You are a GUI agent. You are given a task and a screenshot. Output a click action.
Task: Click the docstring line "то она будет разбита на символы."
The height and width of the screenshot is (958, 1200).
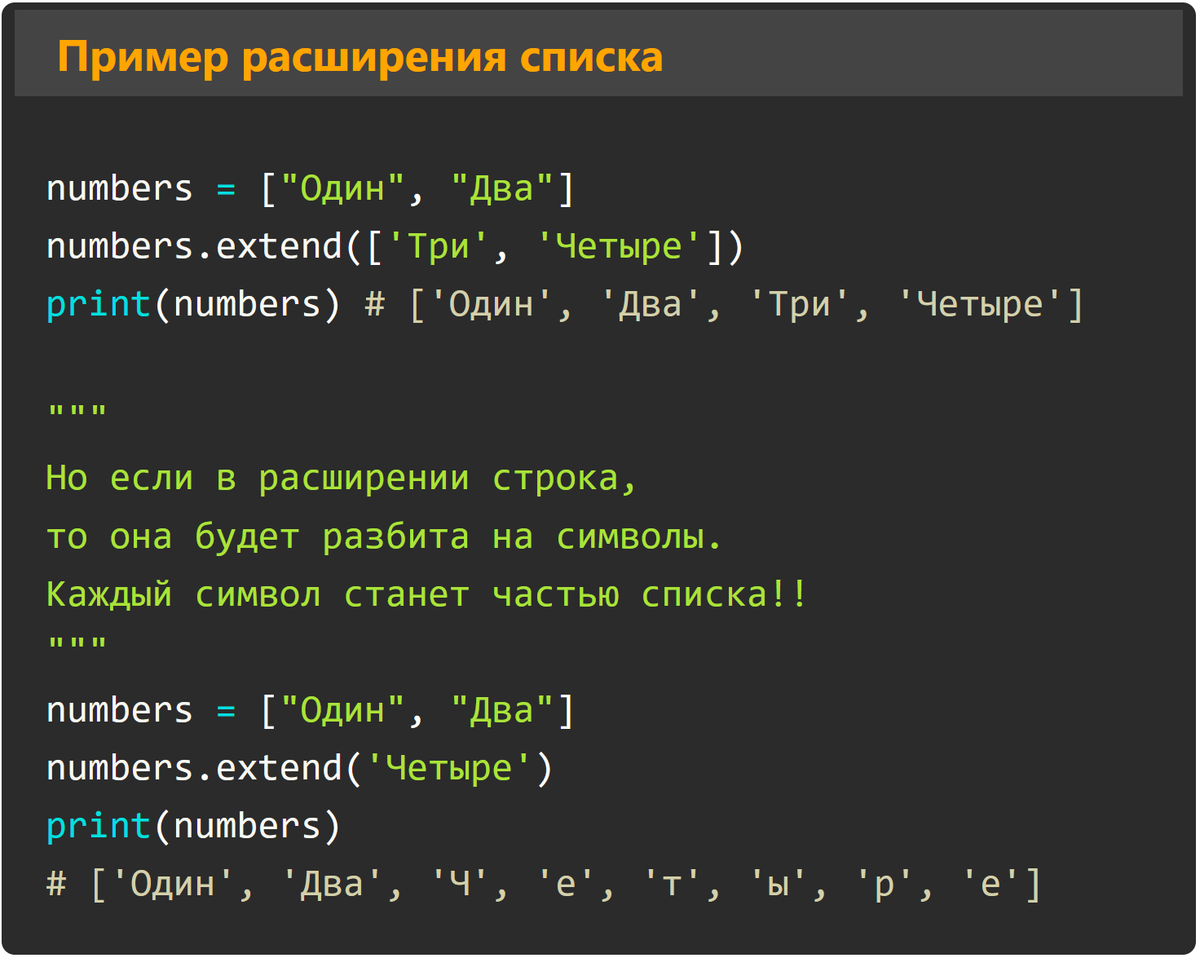point(385,537)
